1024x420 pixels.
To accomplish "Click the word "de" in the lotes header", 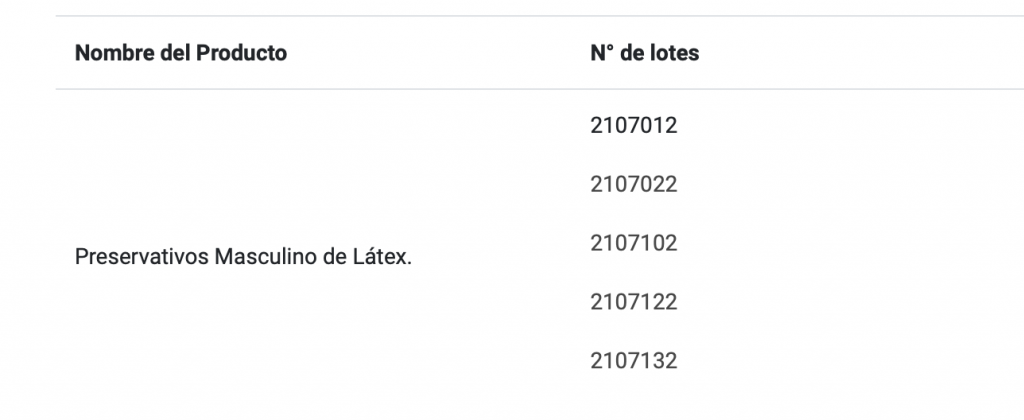I will pyautogui.click(x=630, y=53).
